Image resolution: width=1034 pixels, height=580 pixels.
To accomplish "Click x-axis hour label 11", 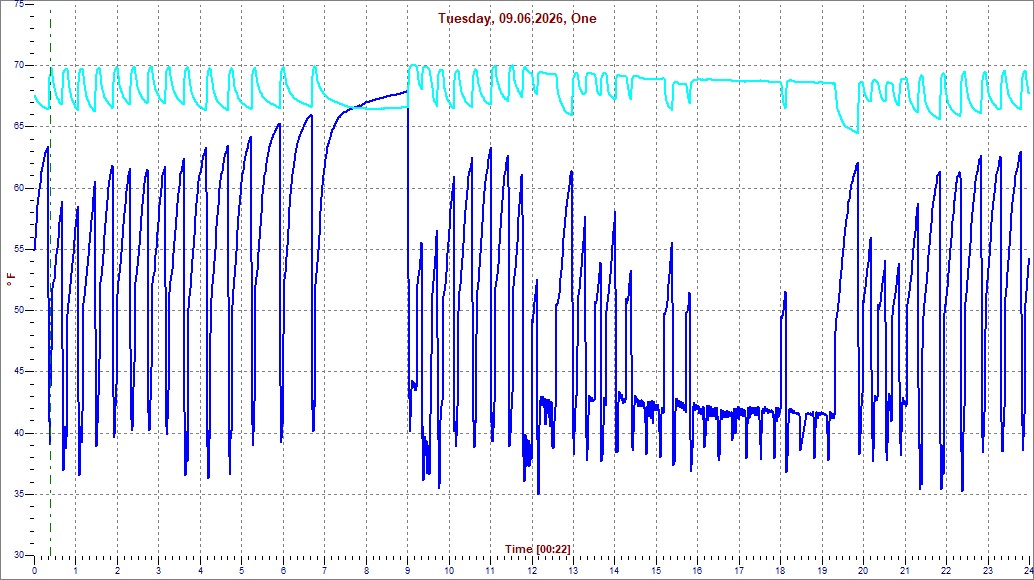I will [x=491, y=571].
